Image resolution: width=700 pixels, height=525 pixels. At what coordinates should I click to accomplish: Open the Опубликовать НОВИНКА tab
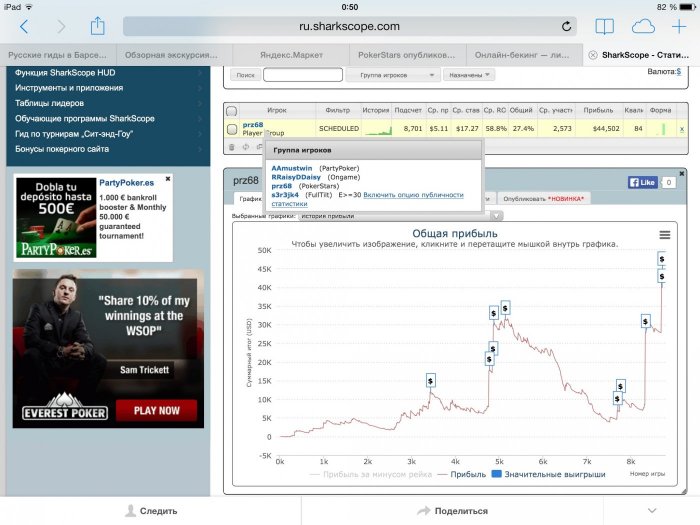[544, 199]
